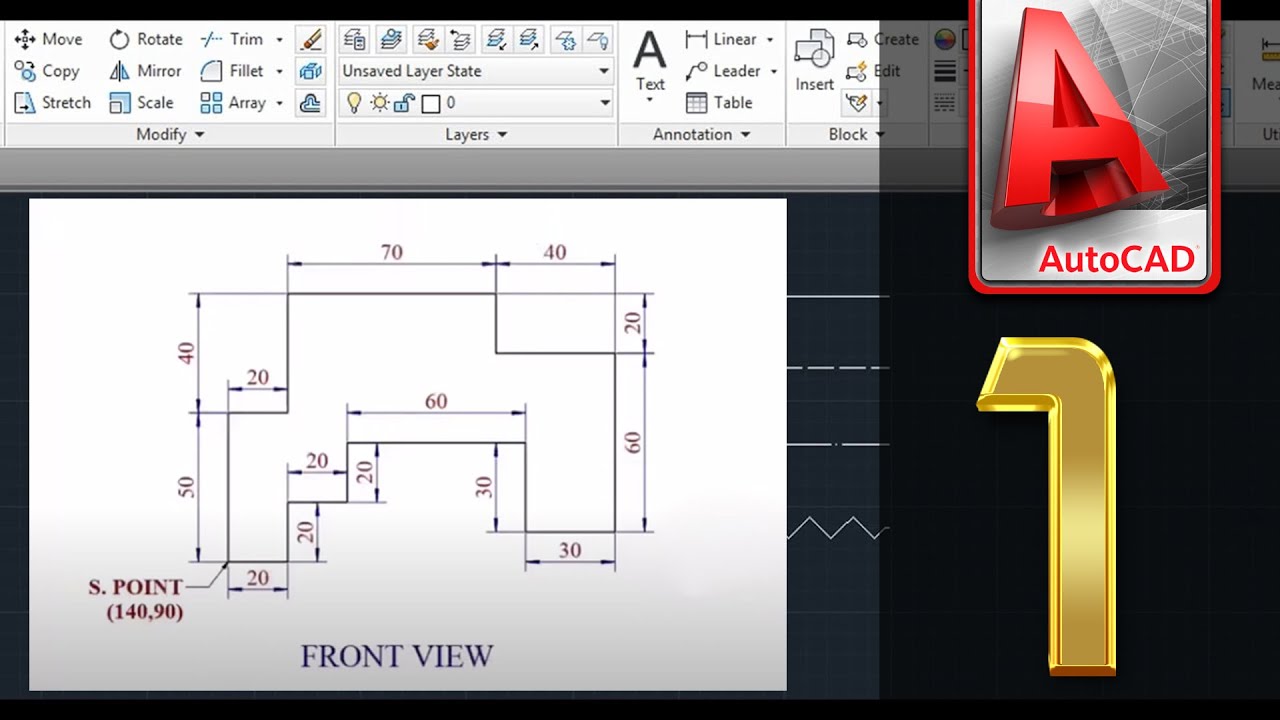Toggle layer 0 on/off light bulb
Viewport: 1280px width, 720px height.
pos(353,102)
